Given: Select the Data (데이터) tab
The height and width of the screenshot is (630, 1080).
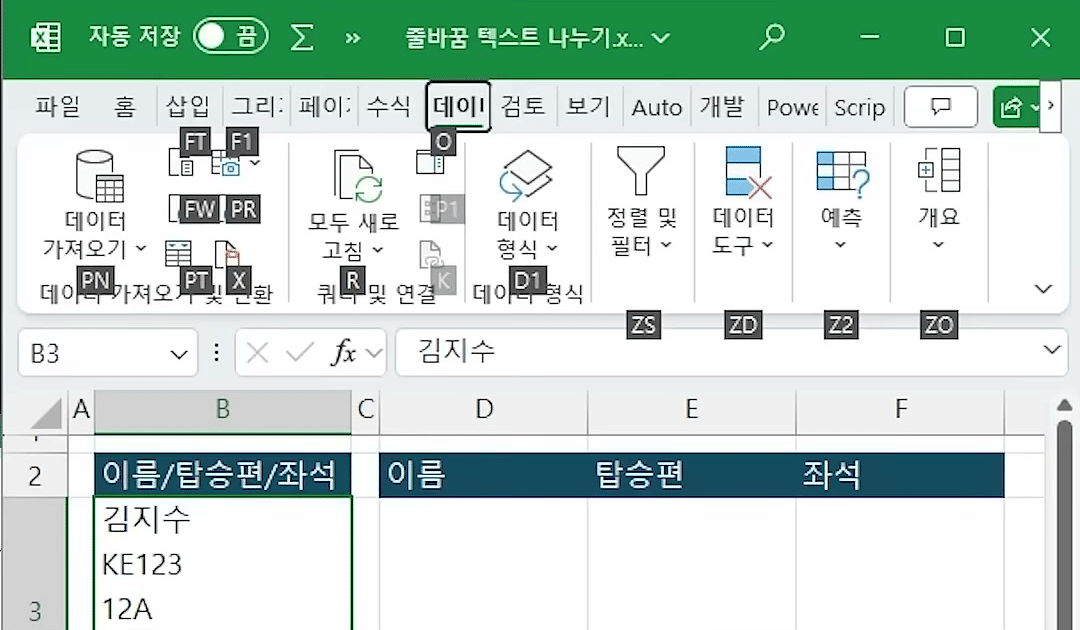Looking at the screenshot, I should pos(458,107).
